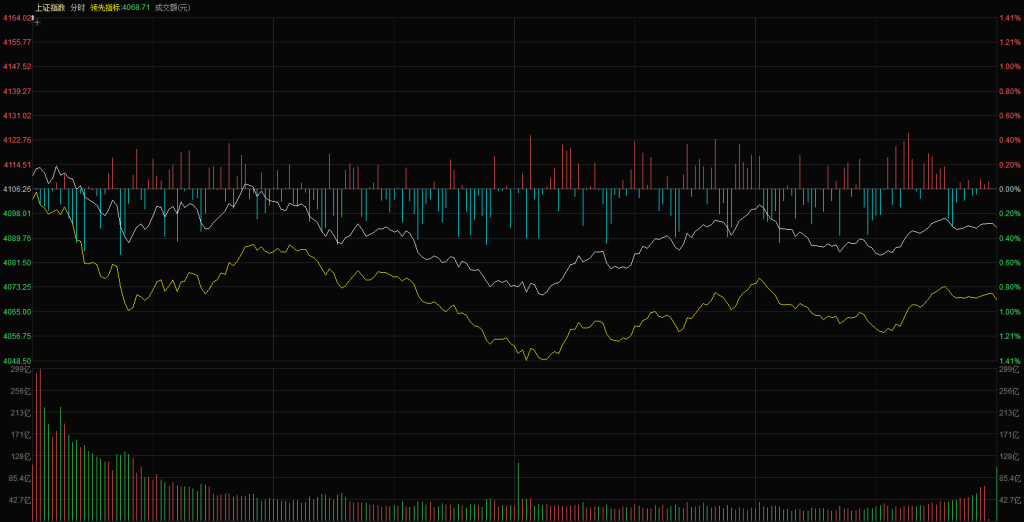The image size is (1024, 522).
Task: Click the small plus icon at chart corner
Action: 37,21
